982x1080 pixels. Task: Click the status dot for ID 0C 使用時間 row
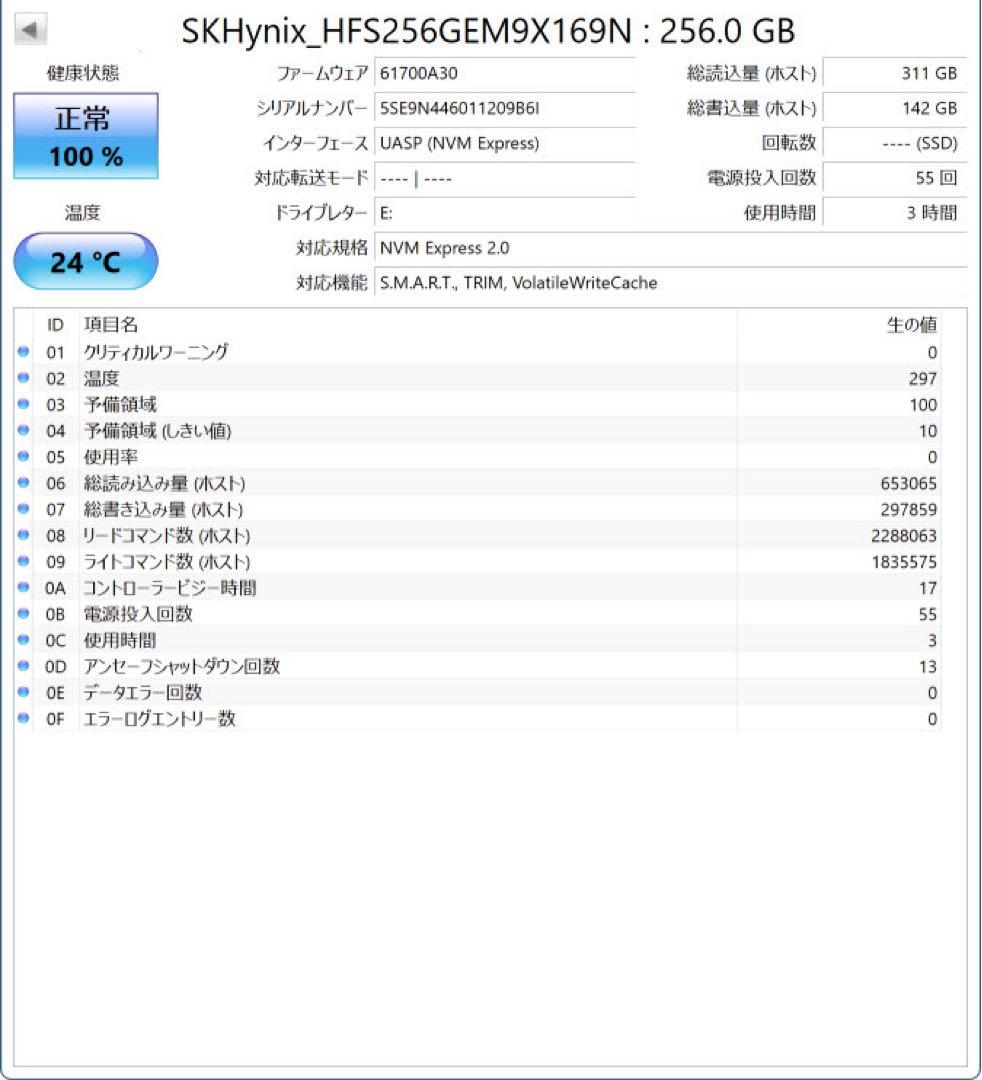click(x=23, y=639)
